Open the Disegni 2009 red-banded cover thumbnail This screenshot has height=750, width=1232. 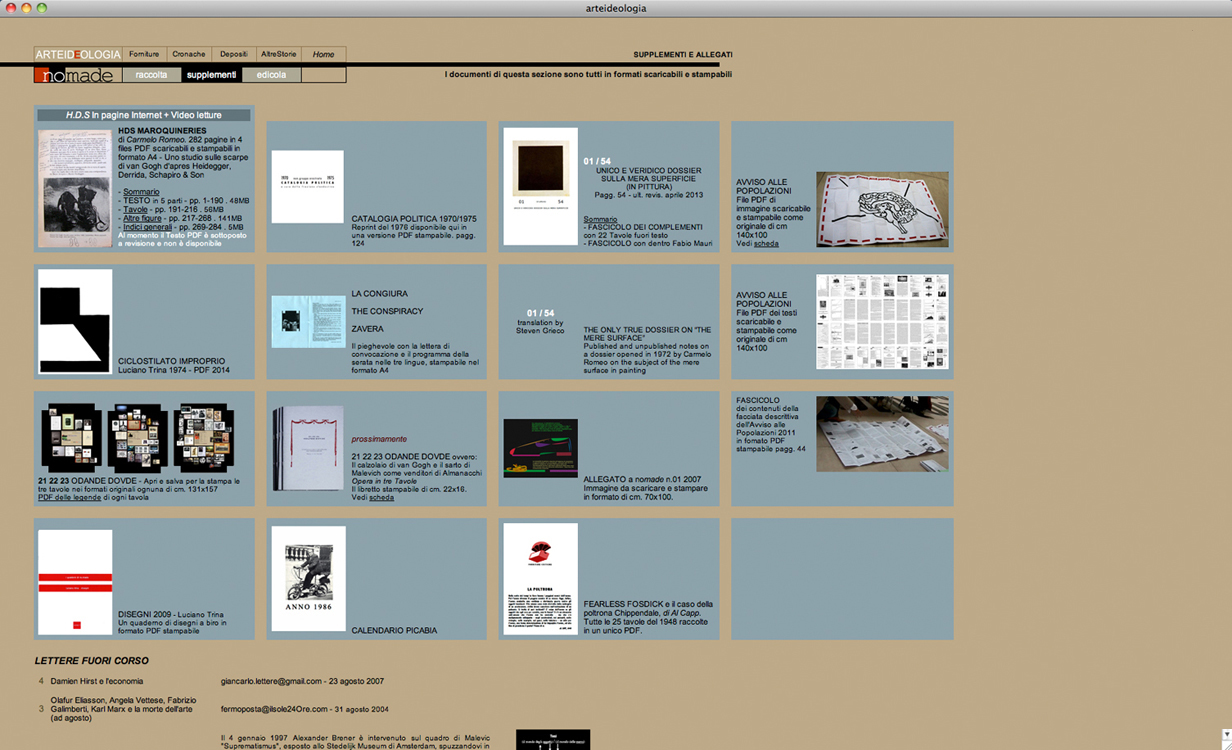(x=75, y=582)
